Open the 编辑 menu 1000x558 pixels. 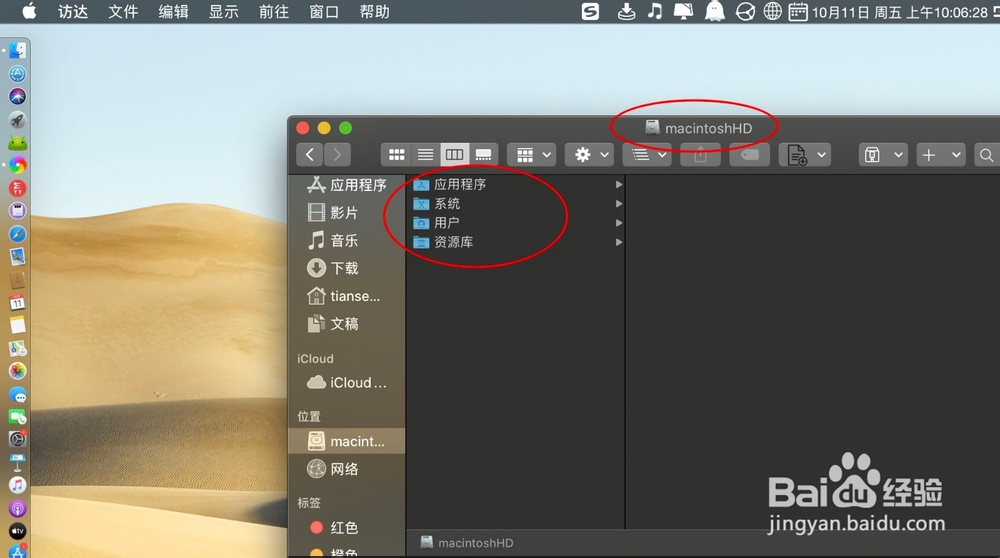173,11
